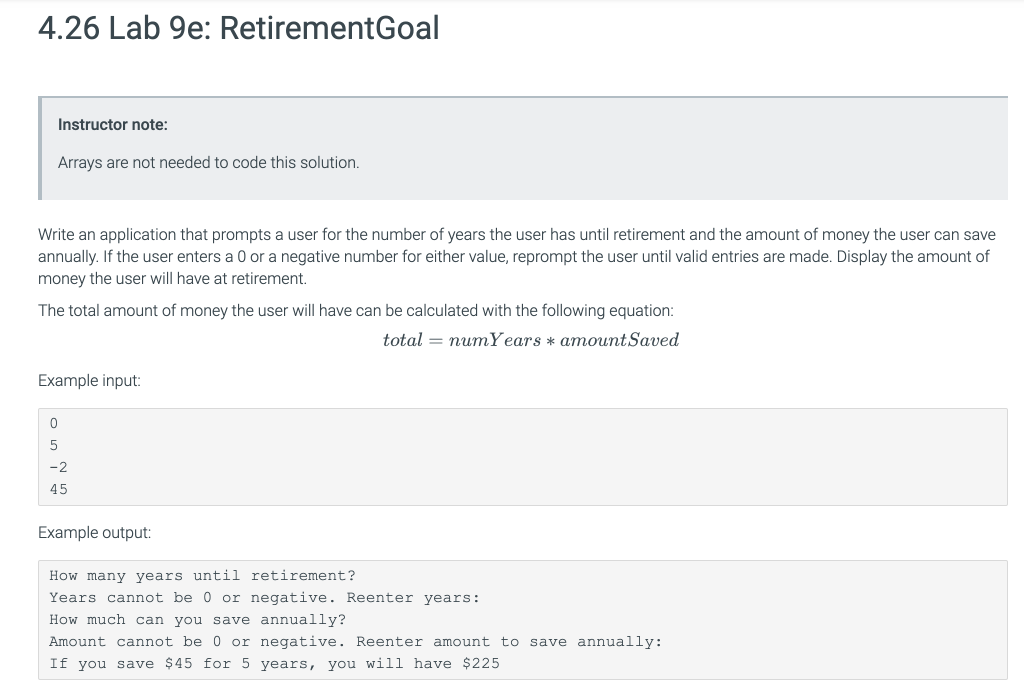The image size is (1024, 688).
Task: Click "numYears" in the equation
Action: [491, 340]
